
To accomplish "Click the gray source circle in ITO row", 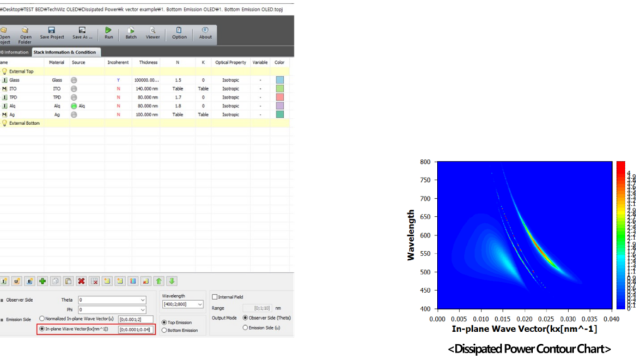I will point(74,89).
